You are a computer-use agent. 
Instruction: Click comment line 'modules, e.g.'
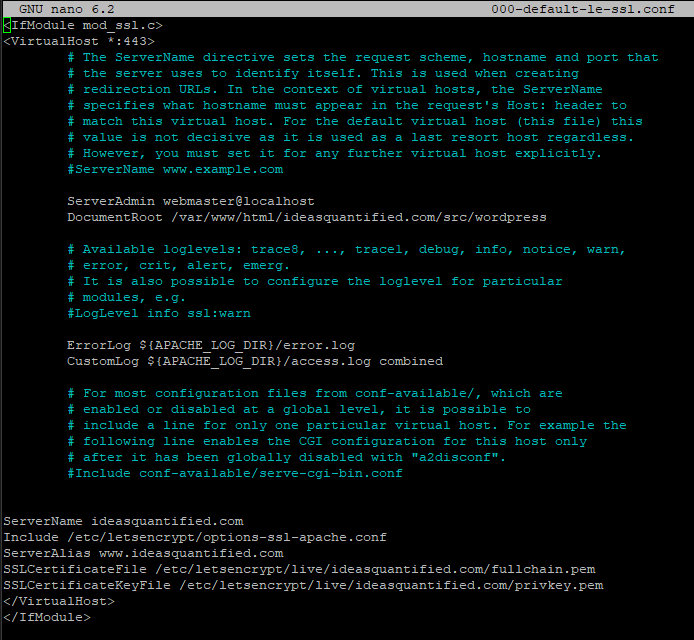click(x=127, y=297)
